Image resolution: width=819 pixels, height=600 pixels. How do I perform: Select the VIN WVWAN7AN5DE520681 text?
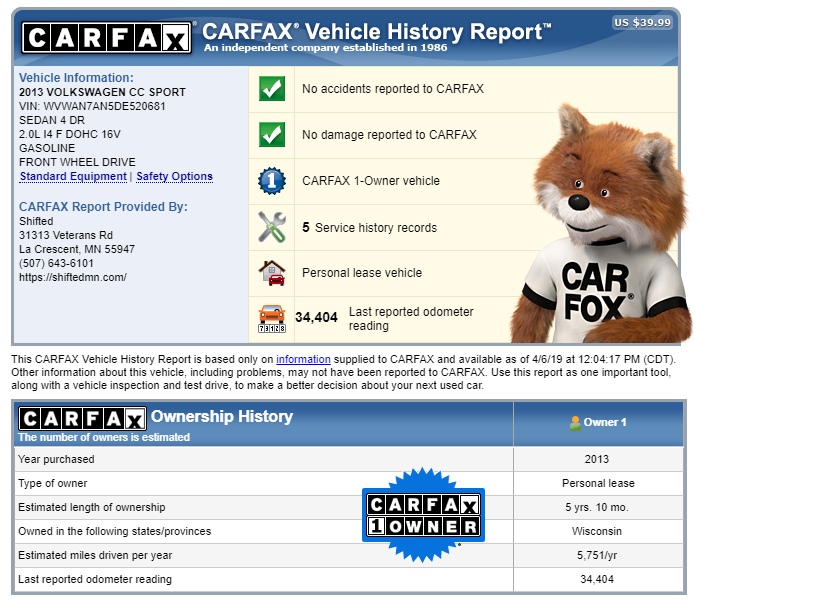(x=92, y=107)
